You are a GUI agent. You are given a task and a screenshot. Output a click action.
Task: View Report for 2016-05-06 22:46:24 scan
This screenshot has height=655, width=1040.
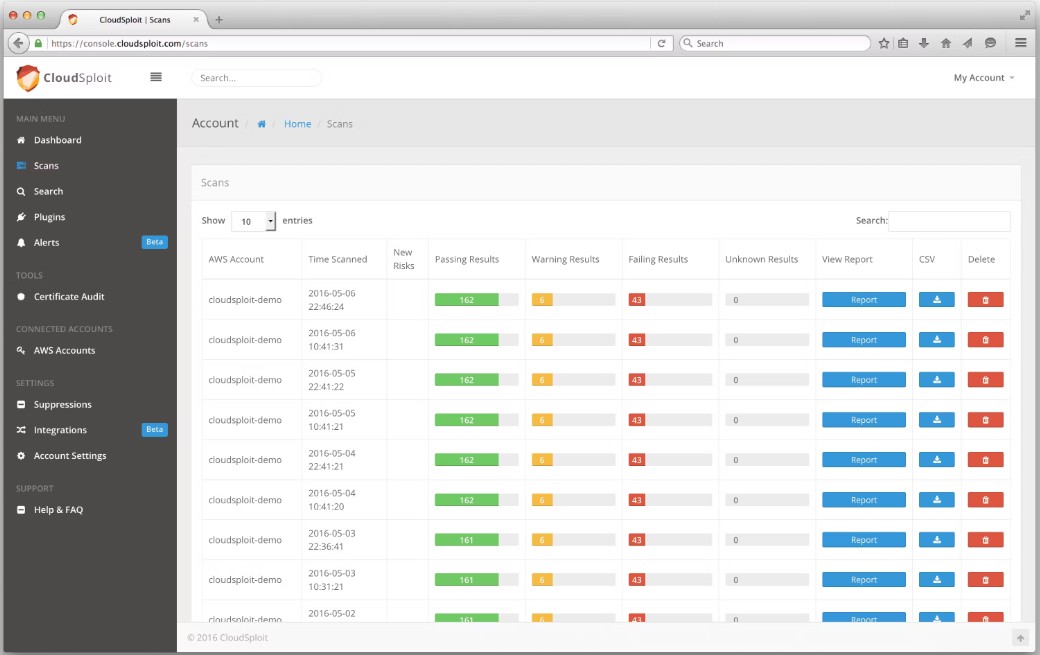pos(864,300)
